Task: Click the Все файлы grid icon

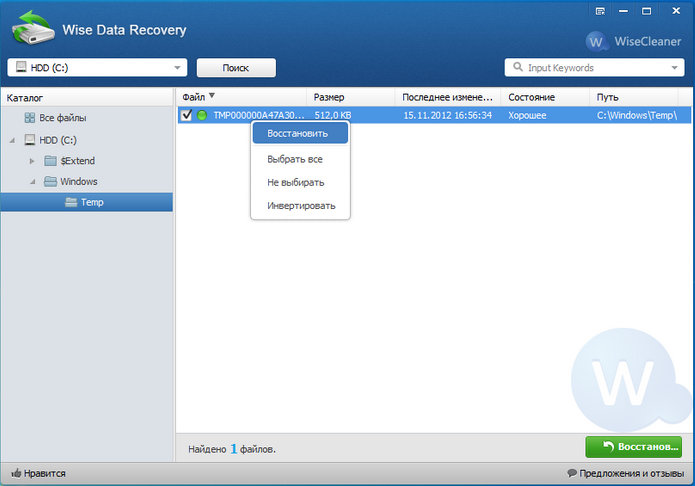Action: tap(30, 118)
